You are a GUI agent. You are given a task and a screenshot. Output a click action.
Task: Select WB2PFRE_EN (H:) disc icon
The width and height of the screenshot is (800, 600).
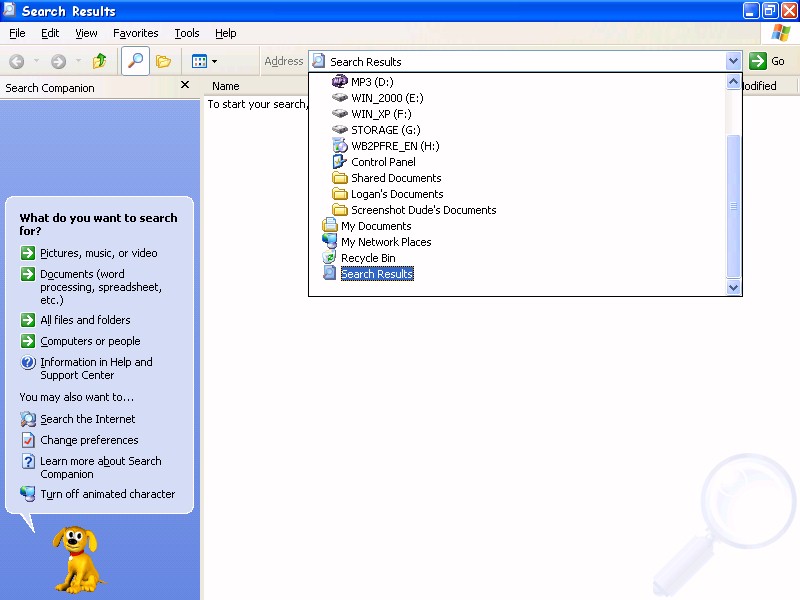pos(339,146)
